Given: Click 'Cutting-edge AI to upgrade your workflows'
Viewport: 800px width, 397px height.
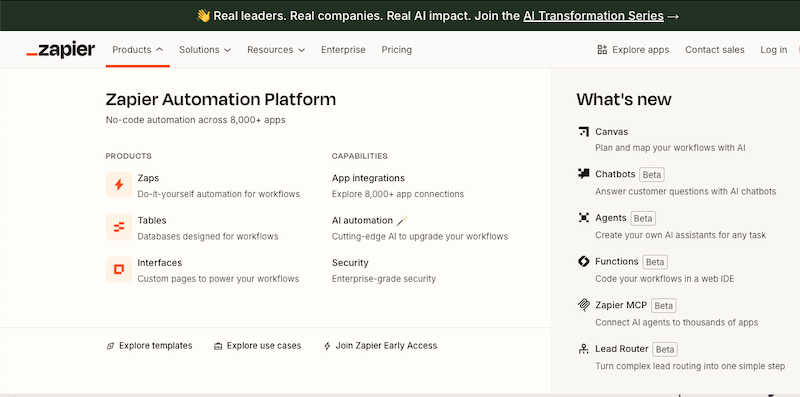Looking at the screenshot, I should point(420,236).
